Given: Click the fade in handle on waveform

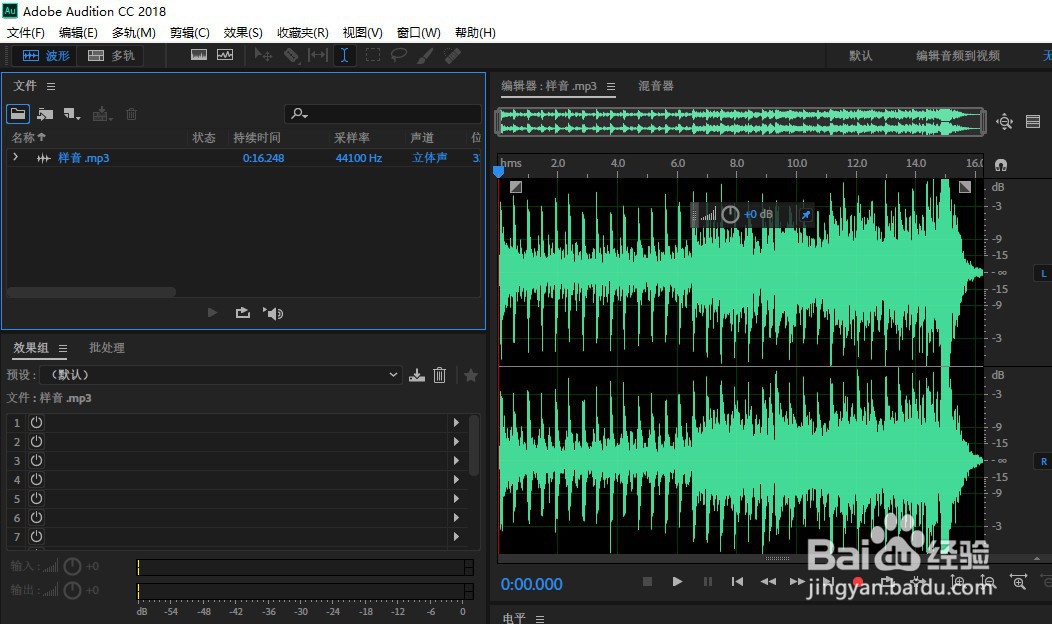Looking at the screenshot, I should tap(515, 187).
